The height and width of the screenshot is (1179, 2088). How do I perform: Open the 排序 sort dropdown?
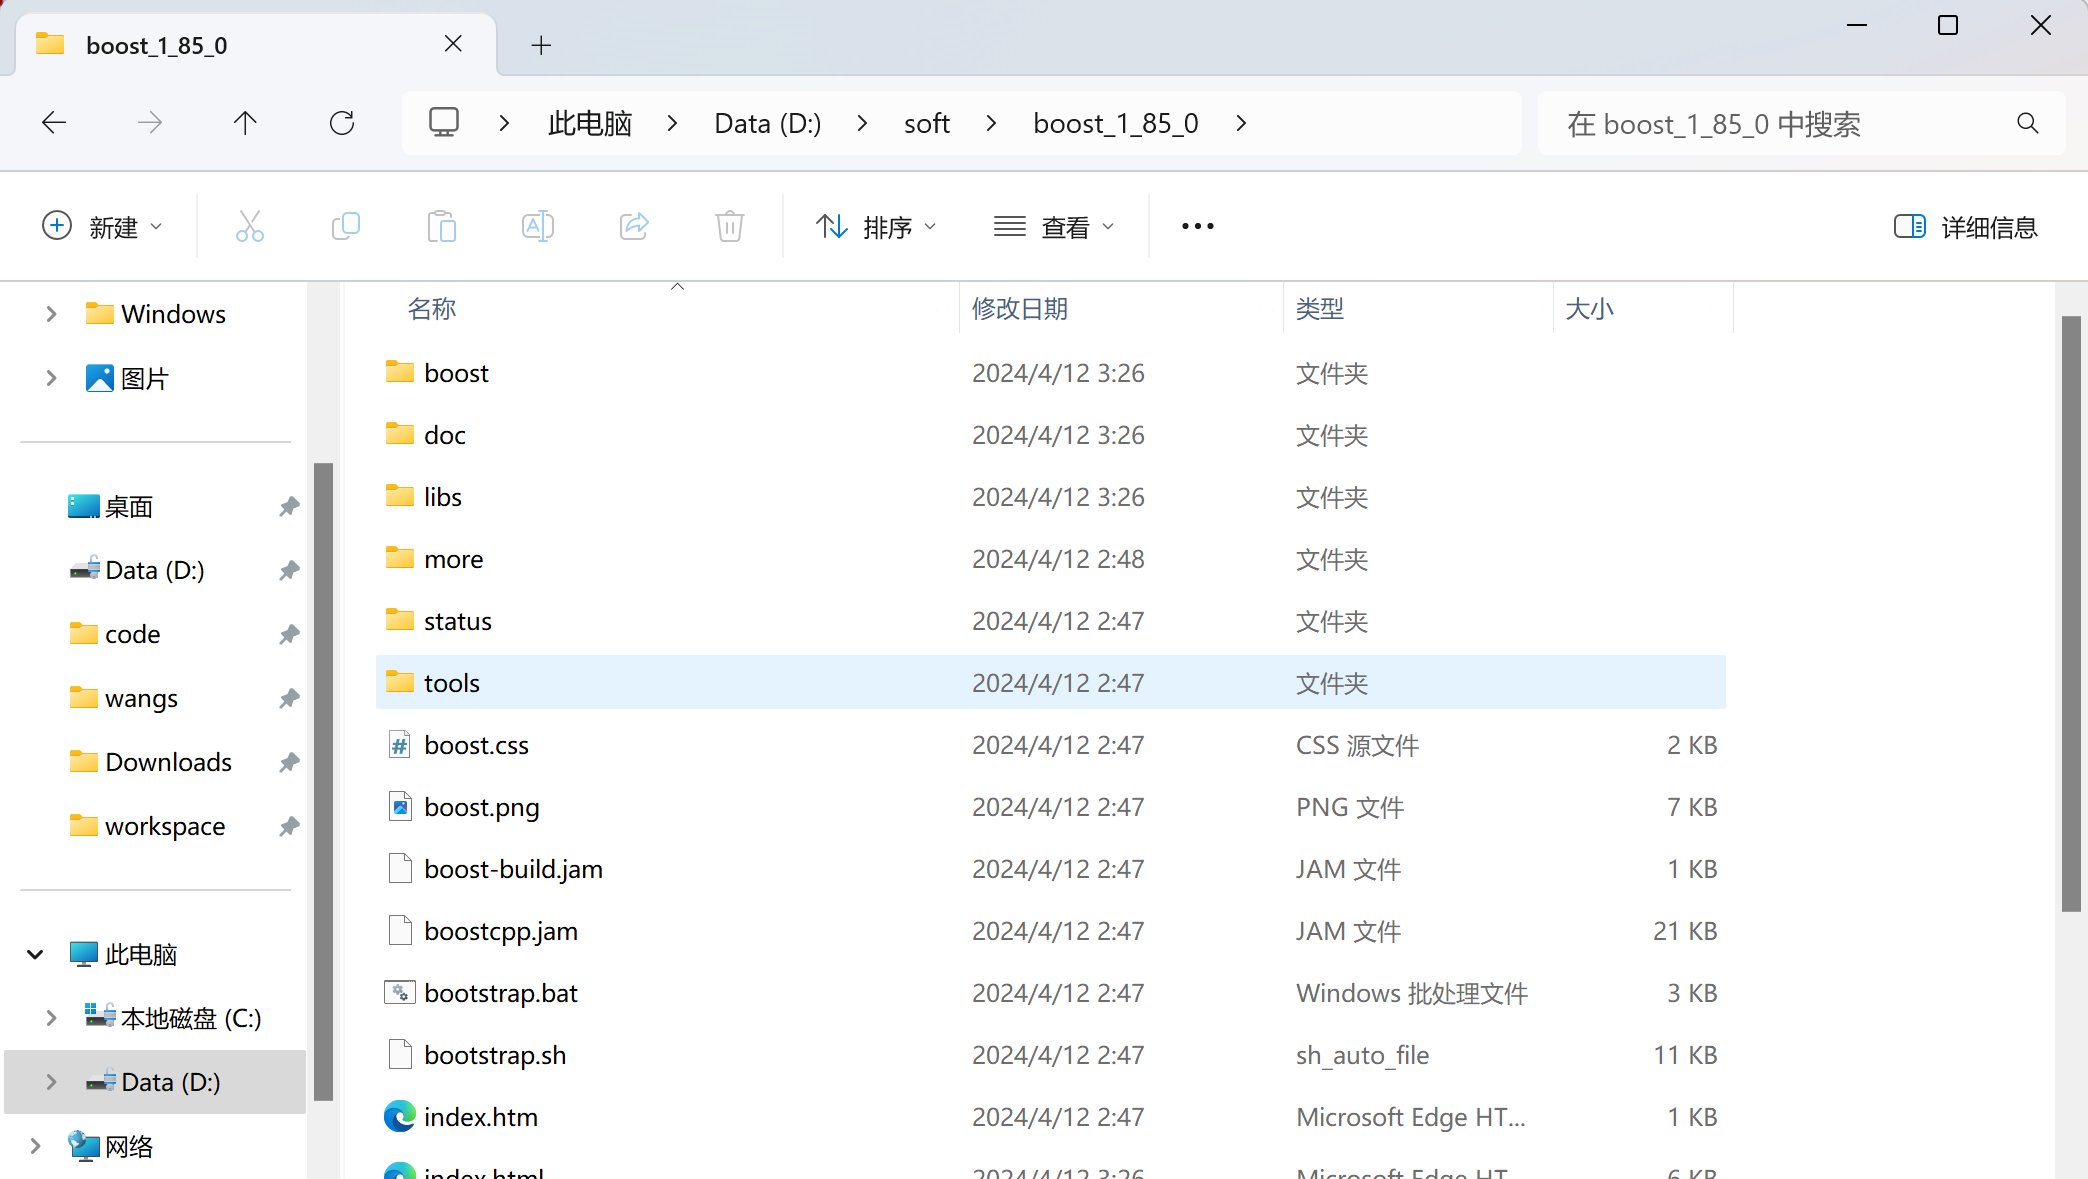(x=877, y=227)
